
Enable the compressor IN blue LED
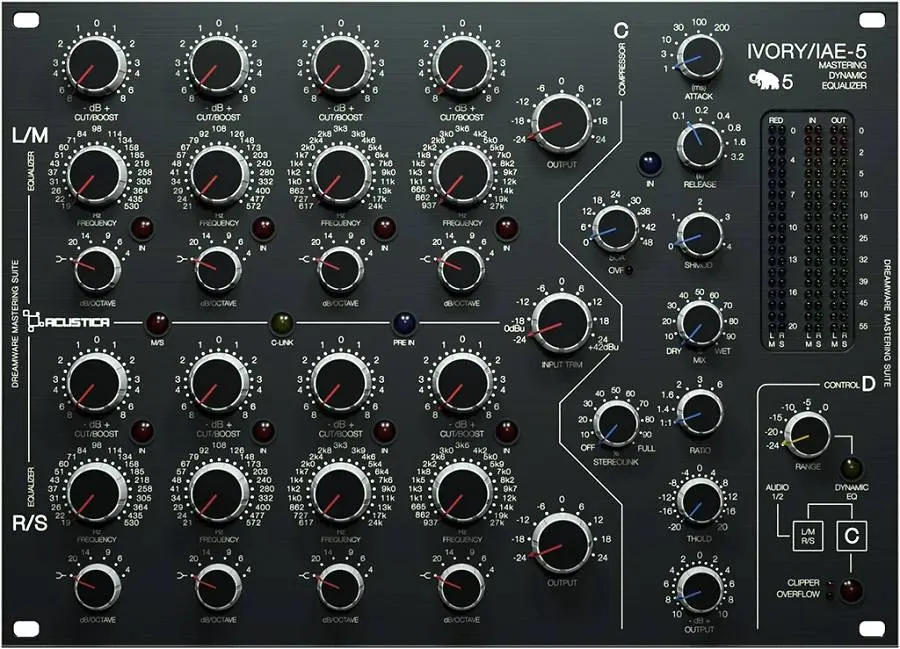pos(650,163)
